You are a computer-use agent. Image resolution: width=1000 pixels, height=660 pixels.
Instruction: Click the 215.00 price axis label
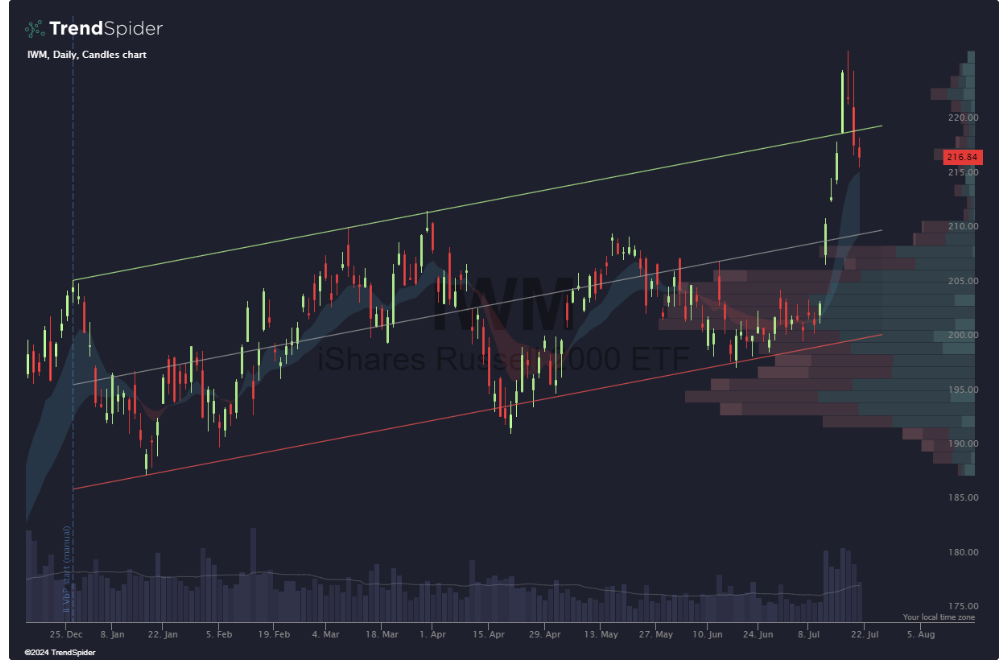click(963, 173)
